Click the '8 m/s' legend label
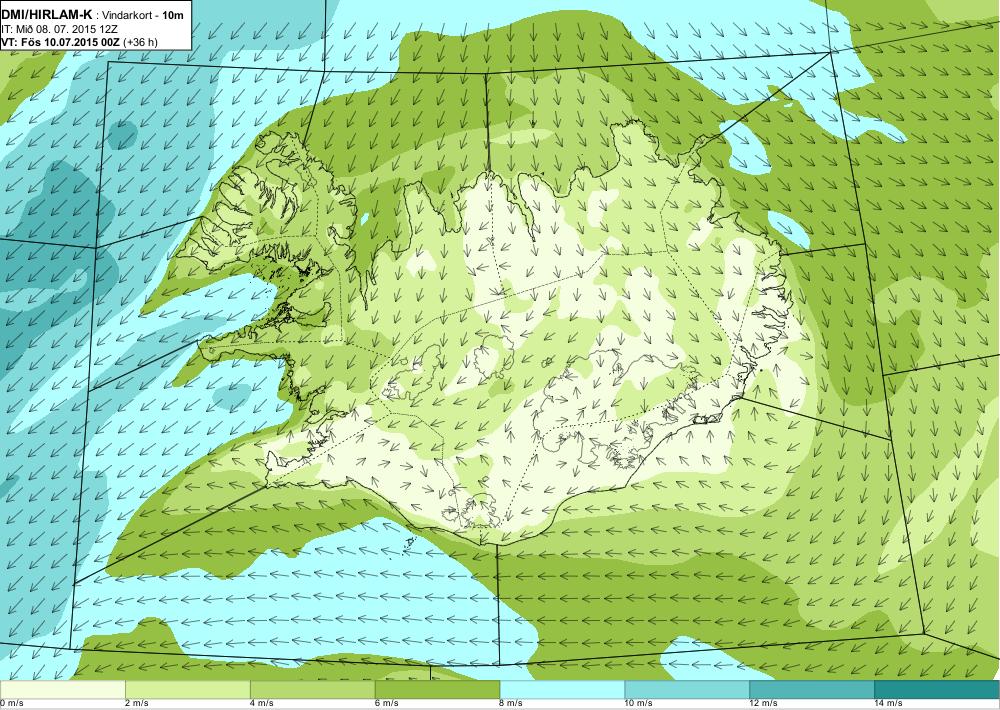This screenshot has height=710, width=1000. click(512, 704)
